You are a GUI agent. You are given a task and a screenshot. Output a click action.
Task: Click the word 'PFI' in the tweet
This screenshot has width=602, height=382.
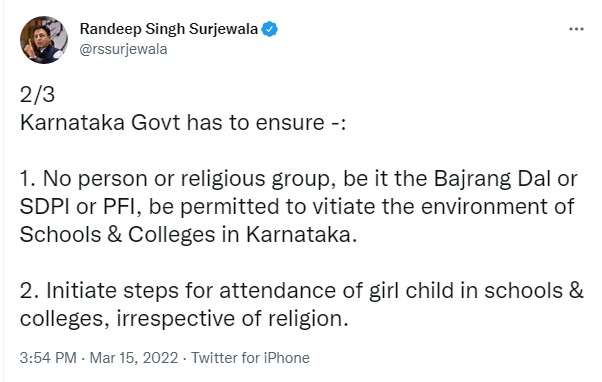click(122, 207)
